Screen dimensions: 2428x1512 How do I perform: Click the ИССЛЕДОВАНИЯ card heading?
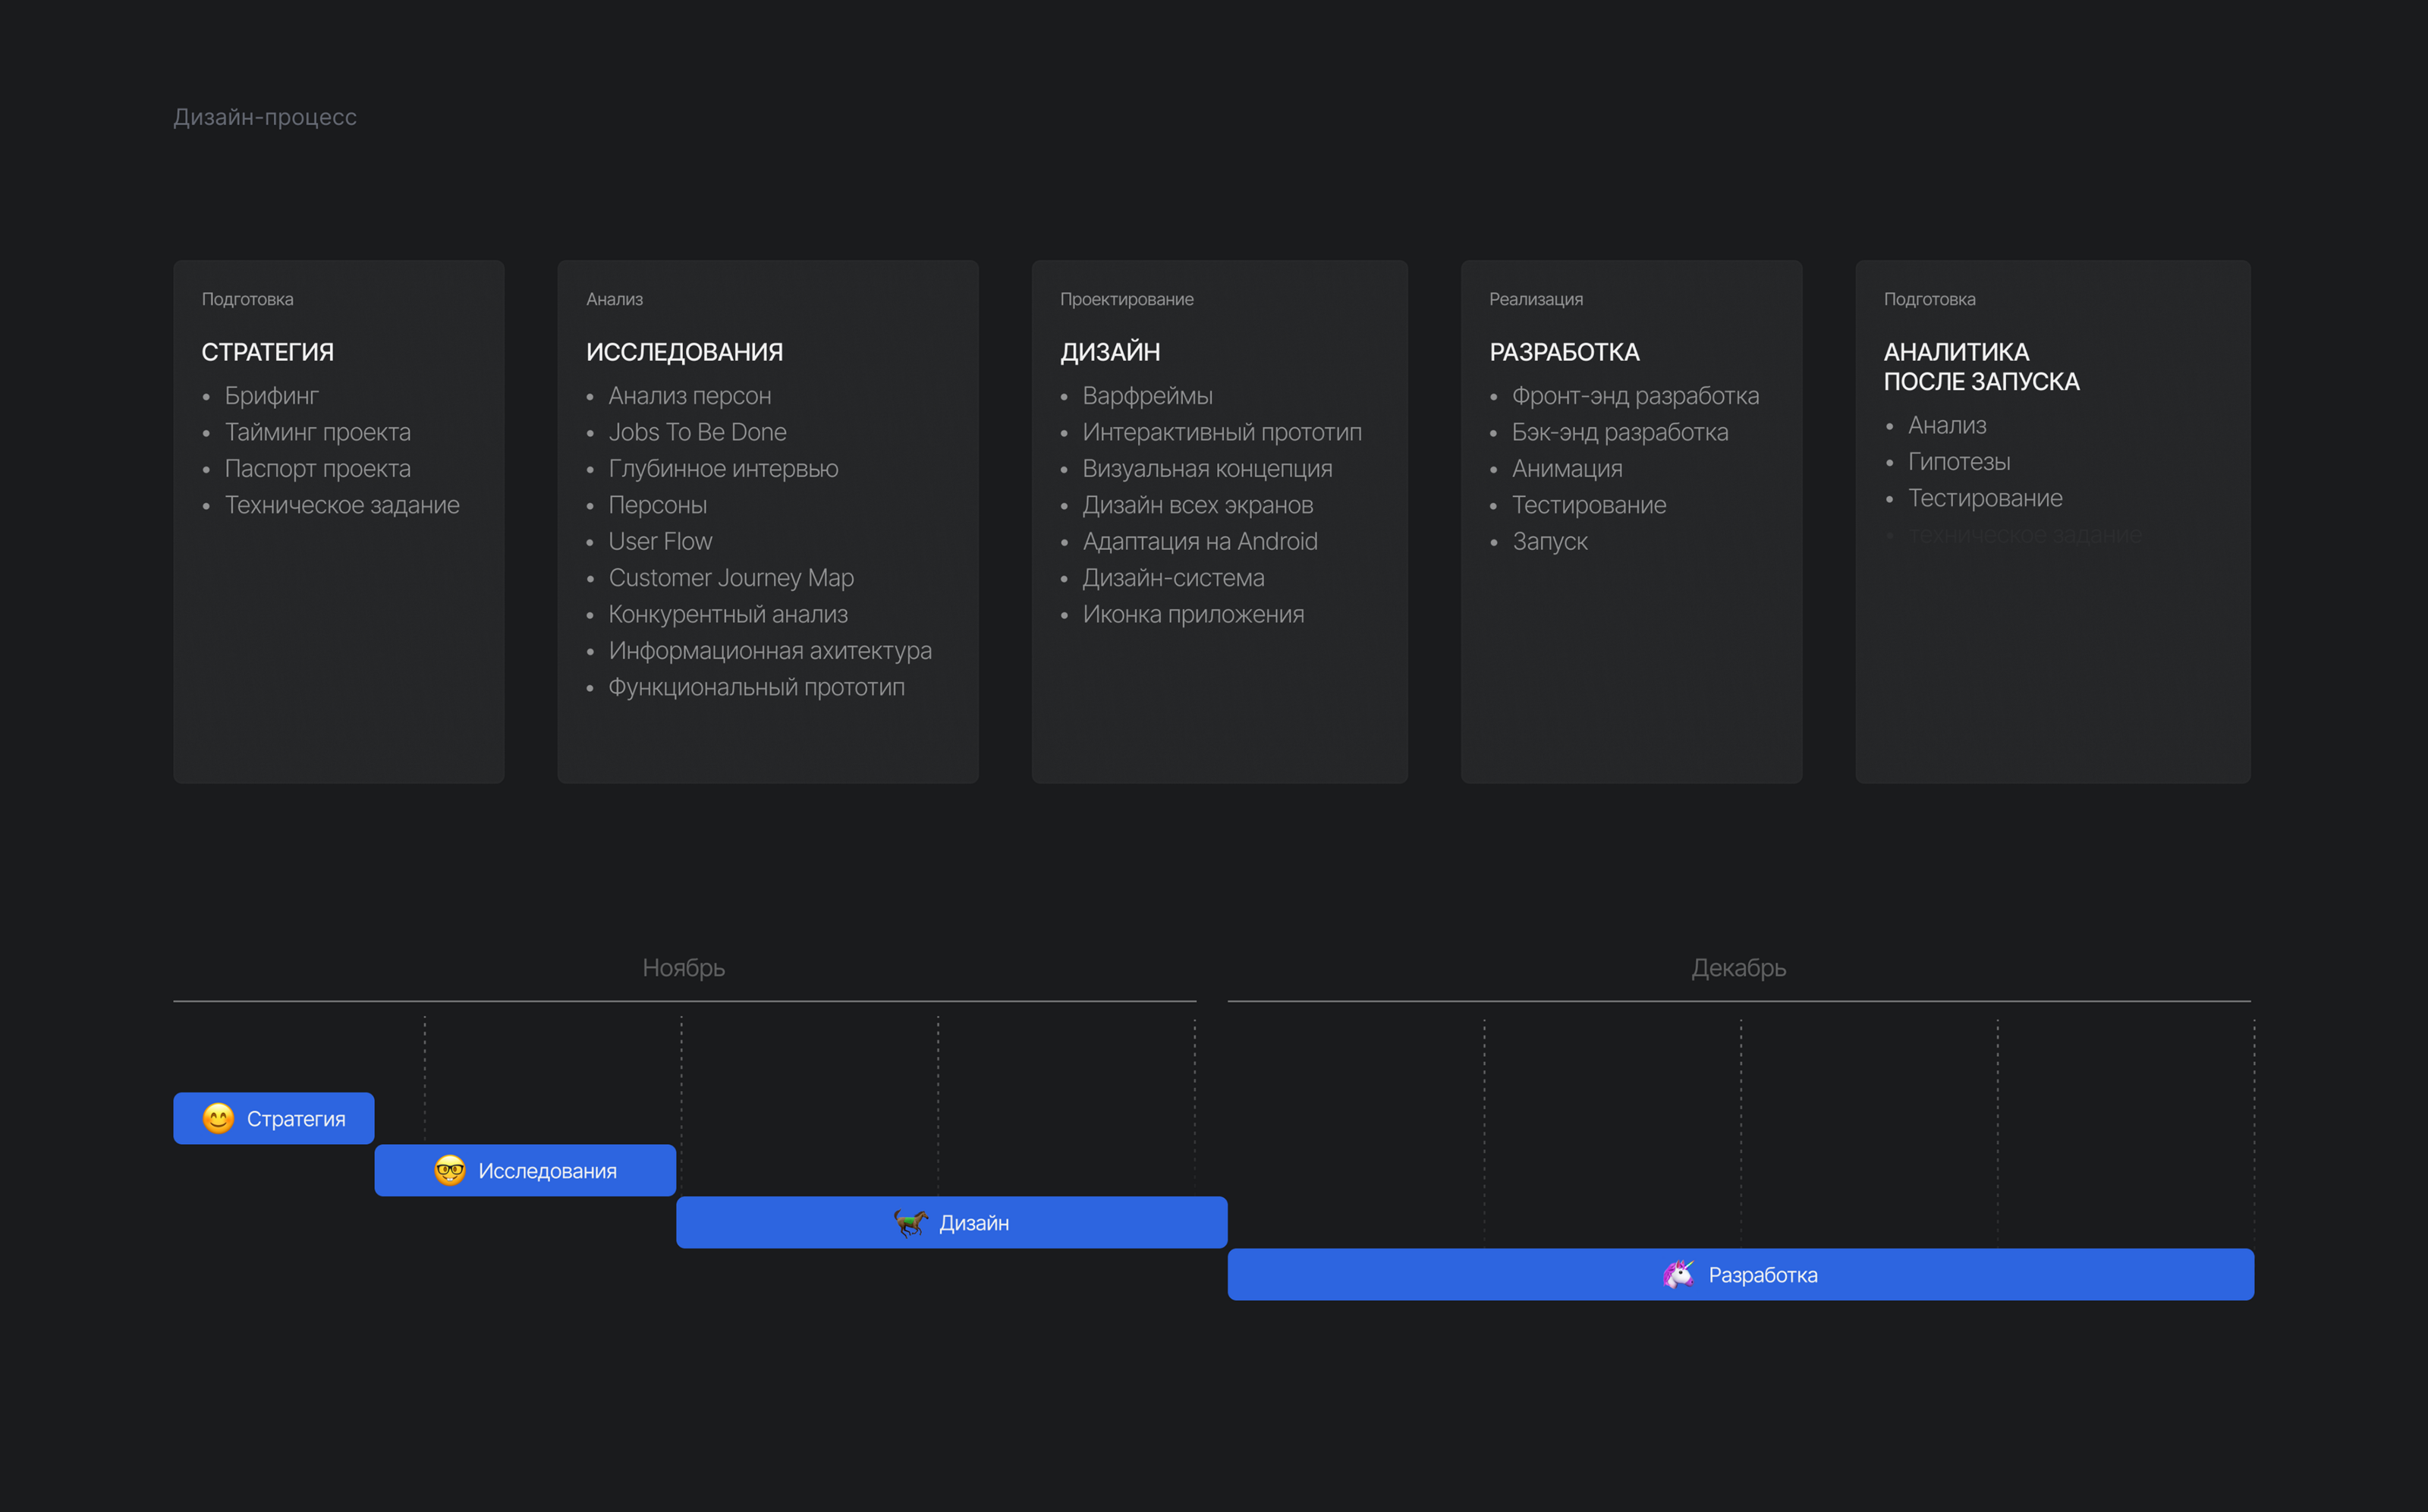pos(684,352)
